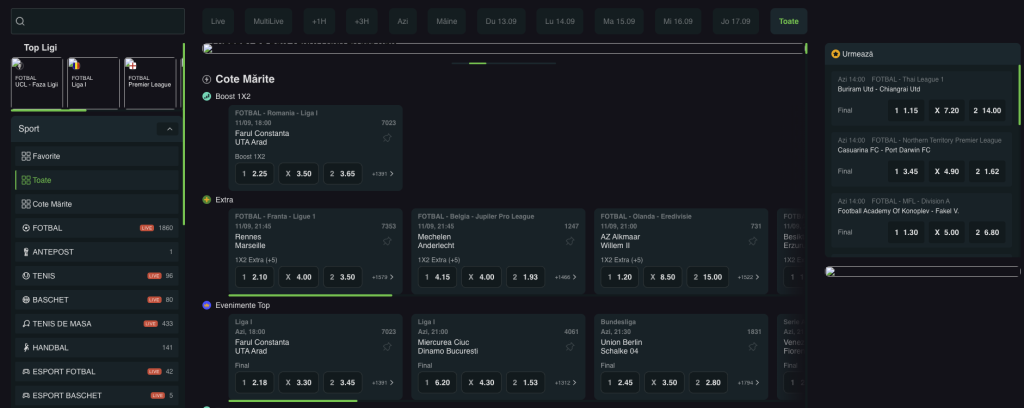The width and height of the screenshot is (1024, 408).
Task: Bet on draw 4.00 Rennes Marseille
Action: point(298,277)
